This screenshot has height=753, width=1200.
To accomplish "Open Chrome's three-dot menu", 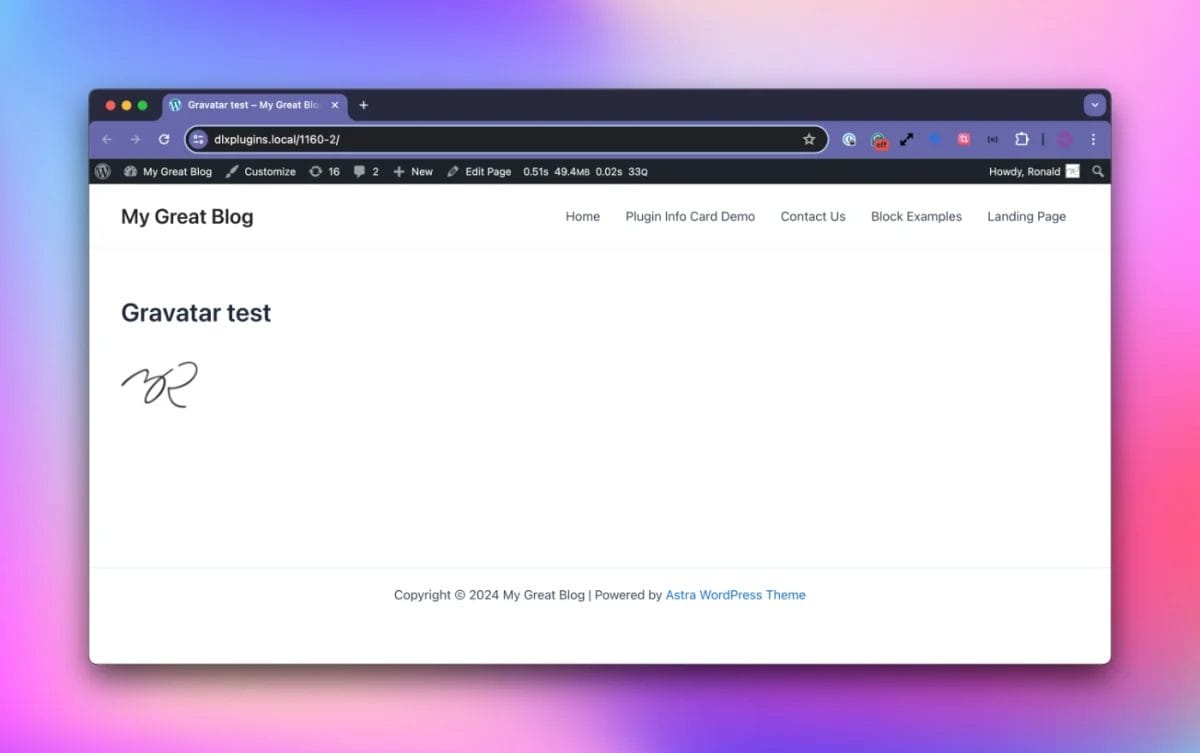I will pyautogui.click(x=1093, y=140).
